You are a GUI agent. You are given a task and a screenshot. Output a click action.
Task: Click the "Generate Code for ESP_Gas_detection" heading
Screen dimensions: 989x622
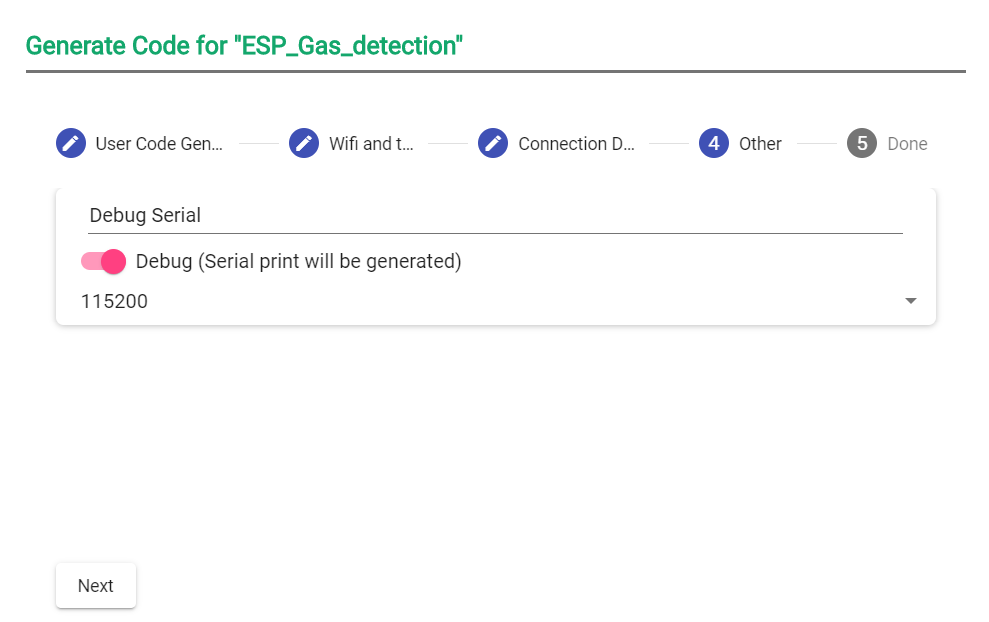245,46
